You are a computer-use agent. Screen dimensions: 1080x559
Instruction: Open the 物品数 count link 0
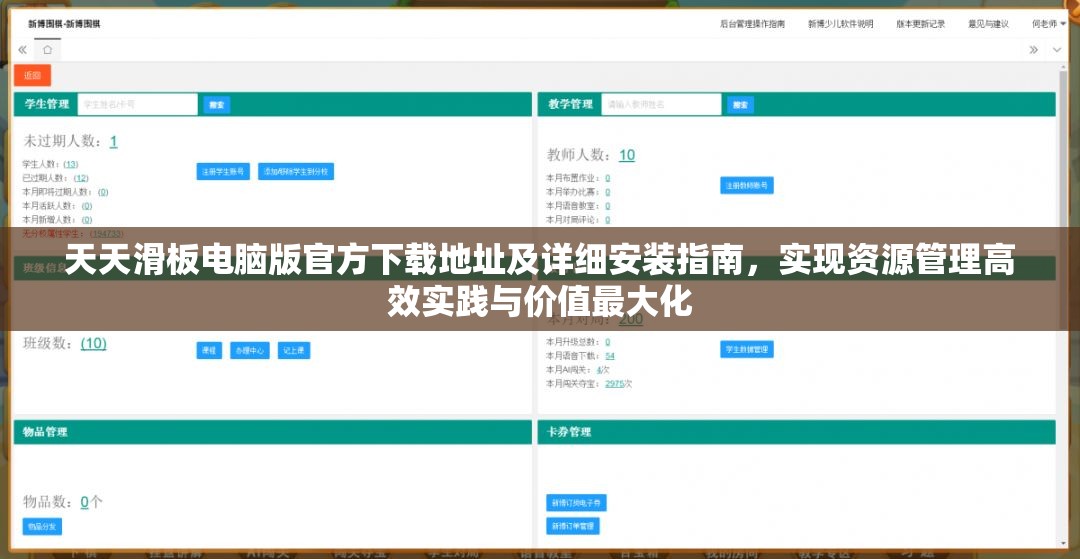point(85,502)
